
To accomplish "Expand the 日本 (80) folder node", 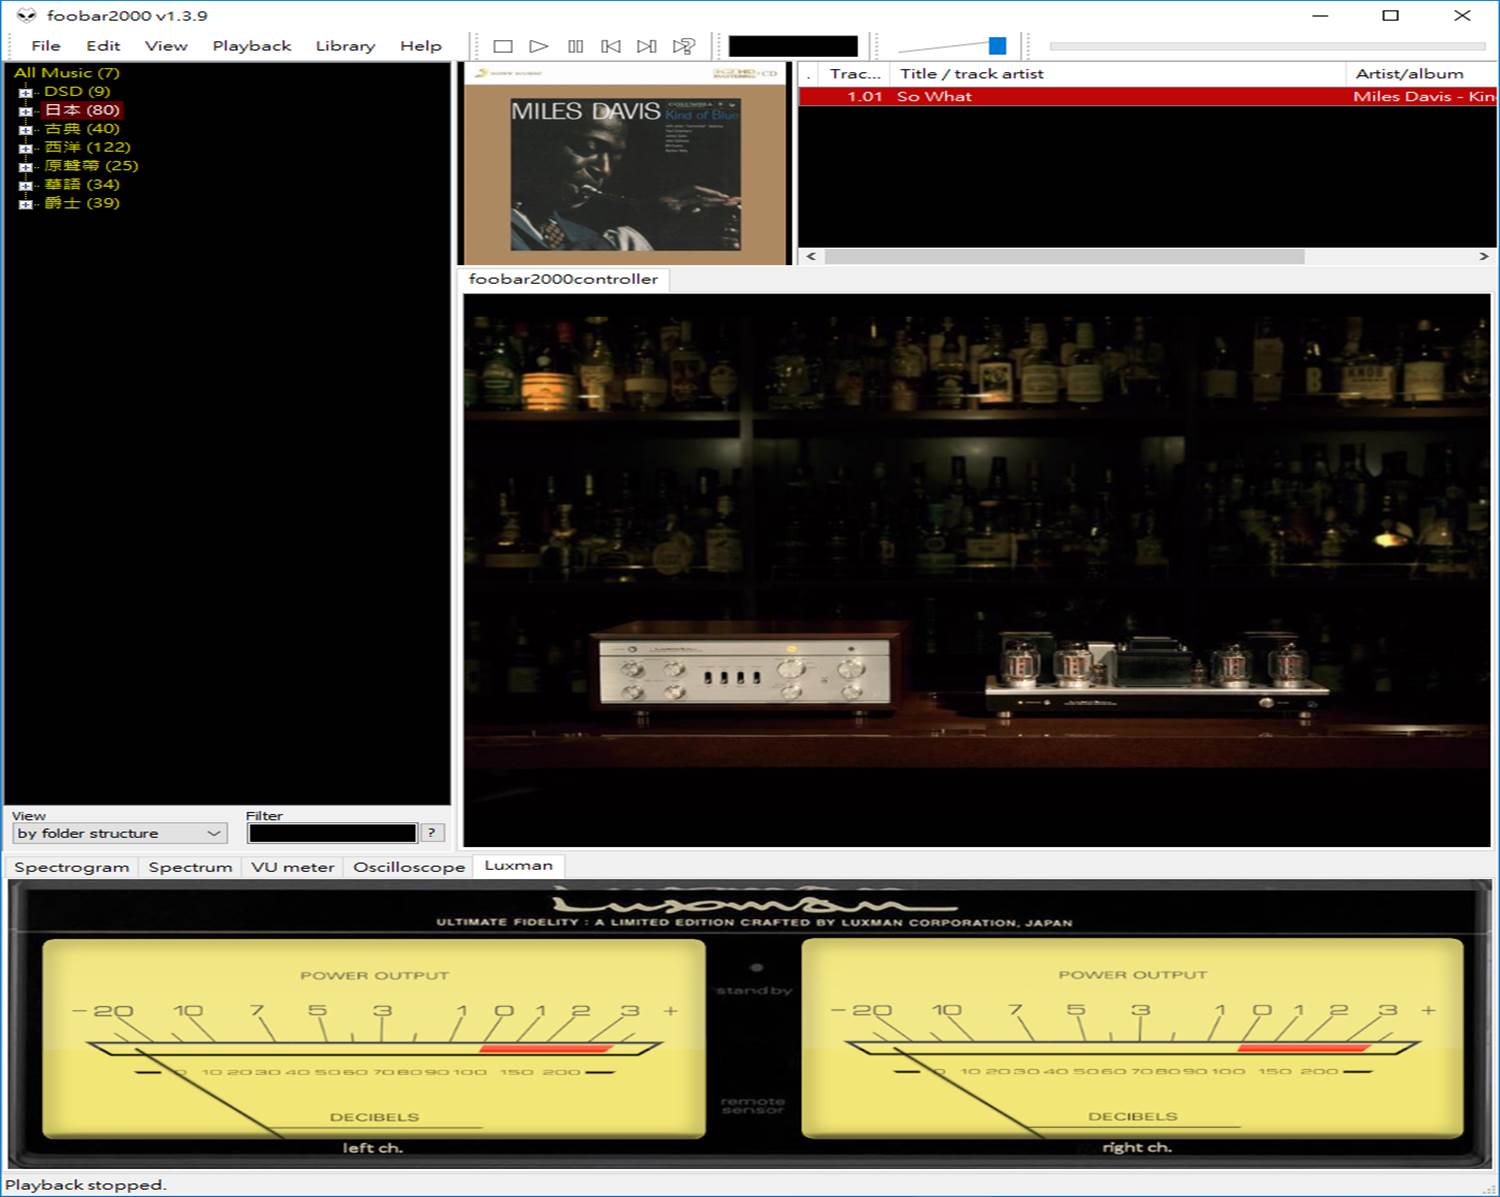I will click(x=26, y=111).
